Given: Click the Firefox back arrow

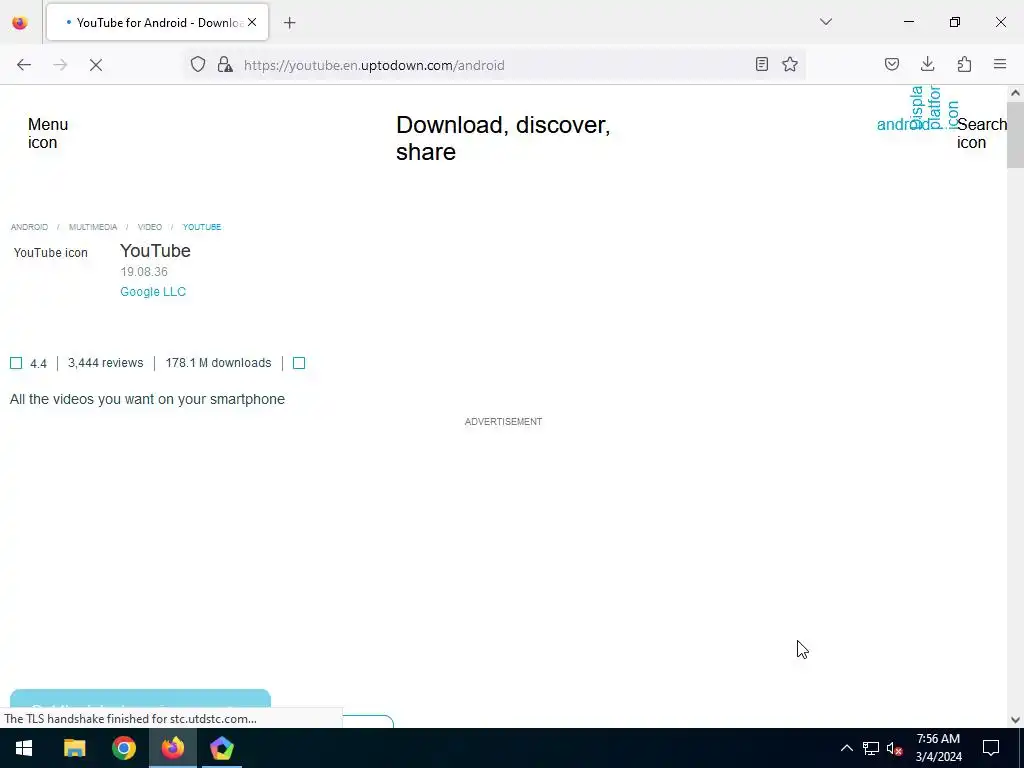Looking at the screenshot, I should click(x=24, y=65).
